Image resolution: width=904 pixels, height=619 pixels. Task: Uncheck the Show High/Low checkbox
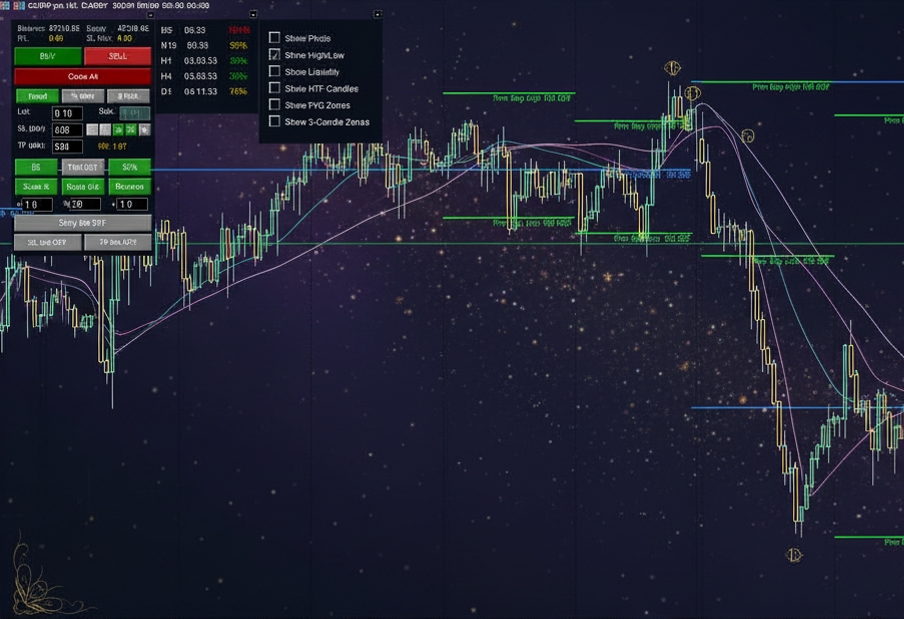coord(274,55)
